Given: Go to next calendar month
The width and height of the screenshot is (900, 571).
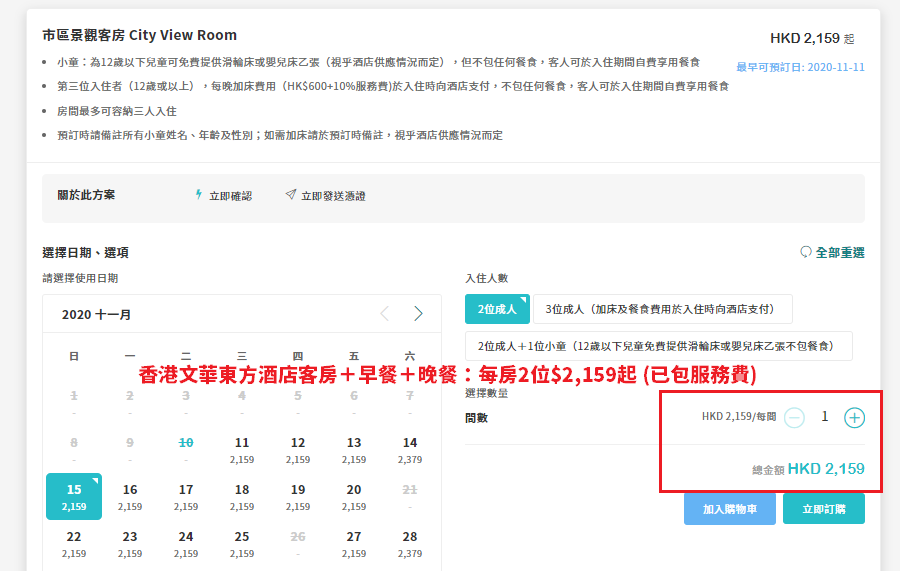Looking at the screenshot, I should tap(418, 313).
